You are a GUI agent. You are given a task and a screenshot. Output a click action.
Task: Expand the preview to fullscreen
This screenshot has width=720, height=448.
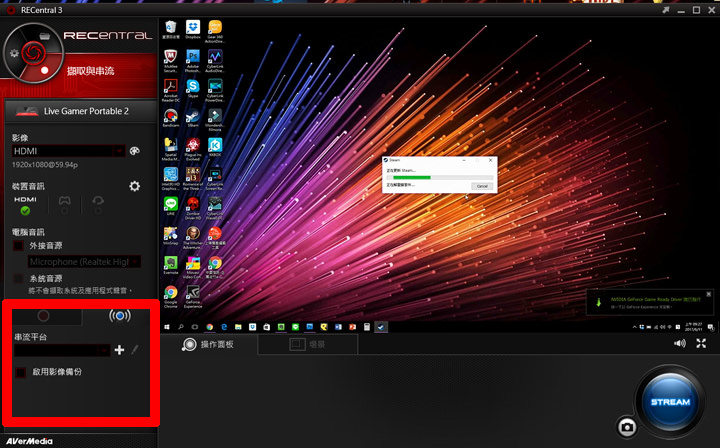point(701,343)
